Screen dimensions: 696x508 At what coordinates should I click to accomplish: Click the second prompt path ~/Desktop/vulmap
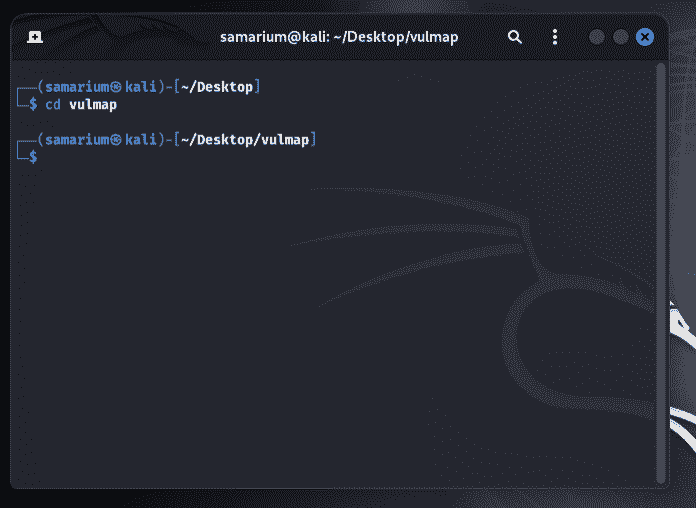pos(245,140)
